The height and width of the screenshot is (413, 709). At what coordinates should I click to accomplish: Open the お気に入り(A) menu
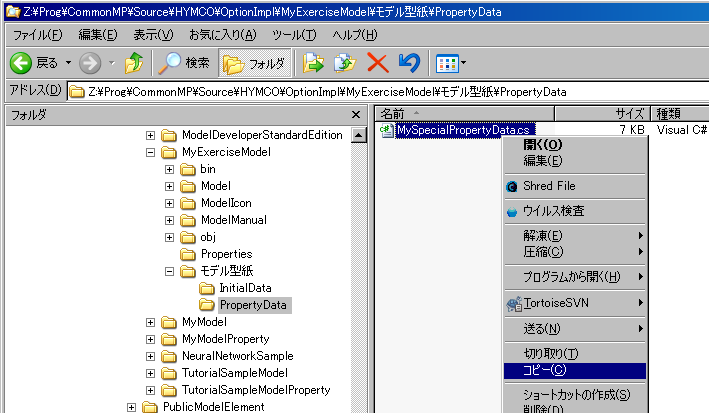223,35
